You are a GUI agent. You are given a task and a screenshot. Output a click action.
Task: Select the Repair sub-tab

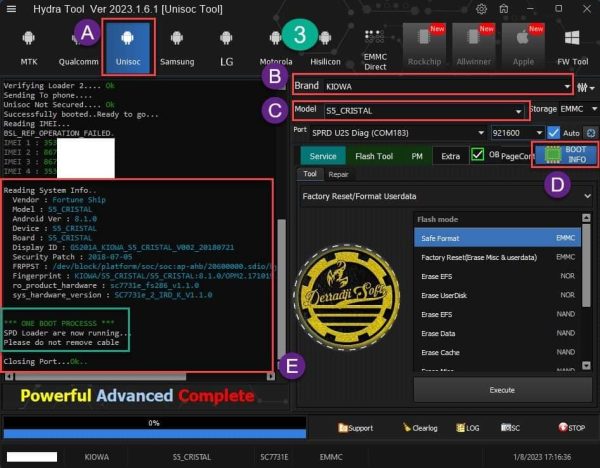[338, 174]
